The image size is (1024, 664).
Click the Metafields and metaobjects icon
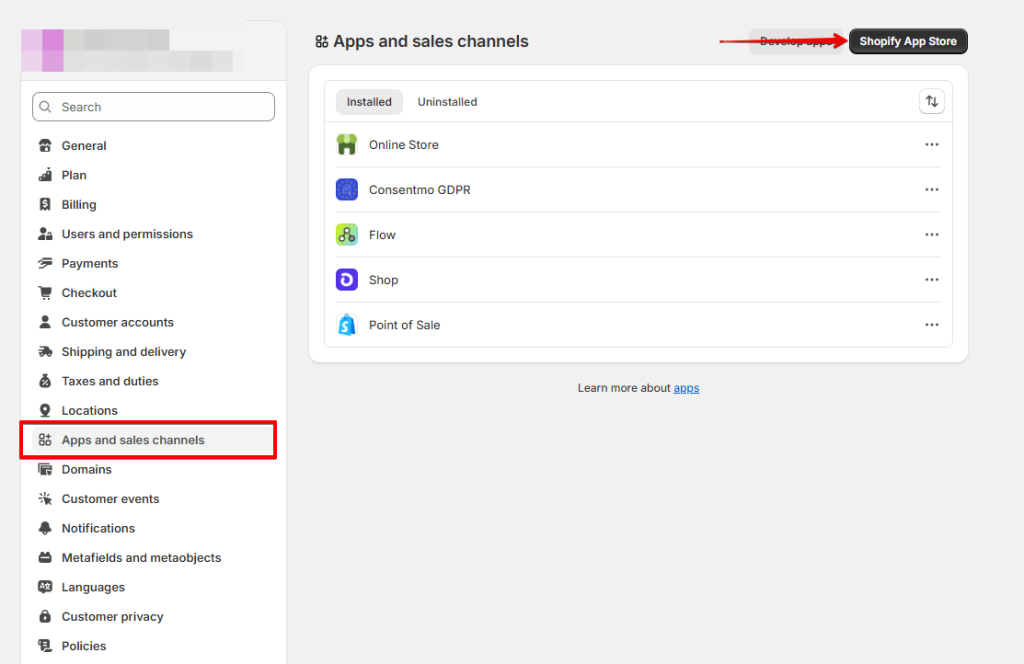45,557
